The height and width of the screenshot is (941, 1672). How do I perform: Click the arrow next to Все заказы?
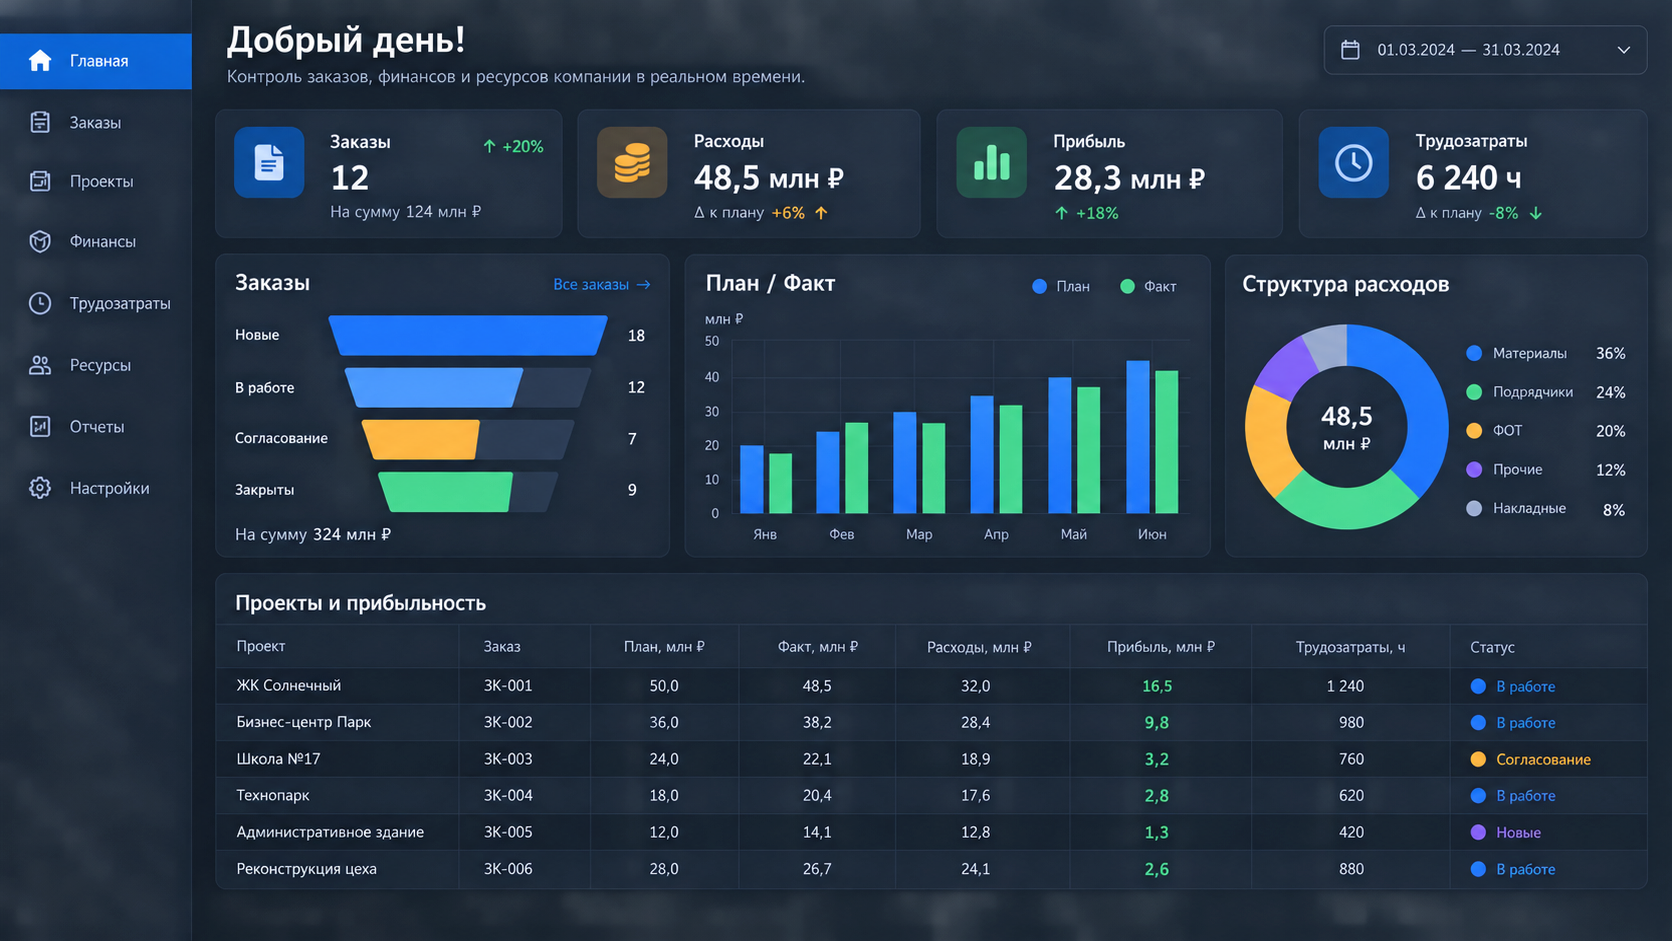tap(644, 285)
